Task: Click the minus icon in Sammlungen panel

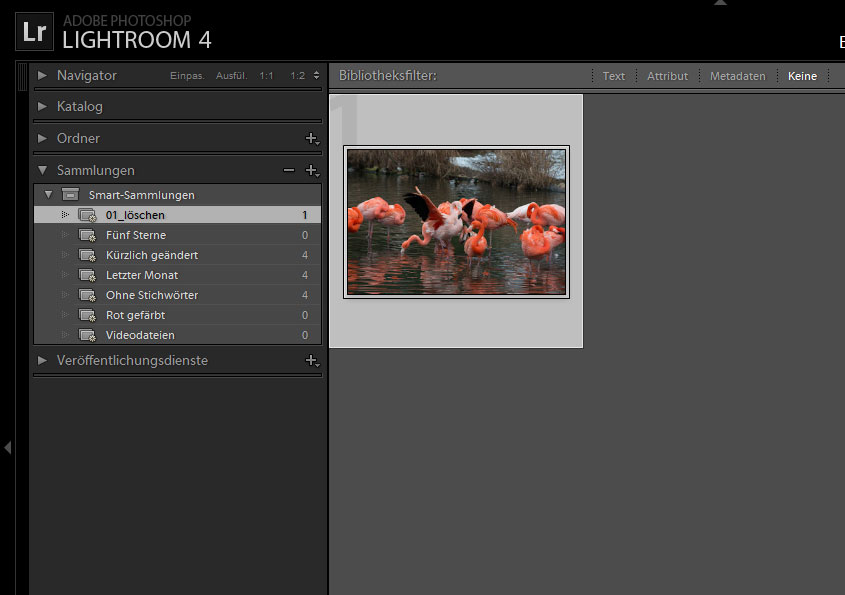Action: (x=289, y=171)
